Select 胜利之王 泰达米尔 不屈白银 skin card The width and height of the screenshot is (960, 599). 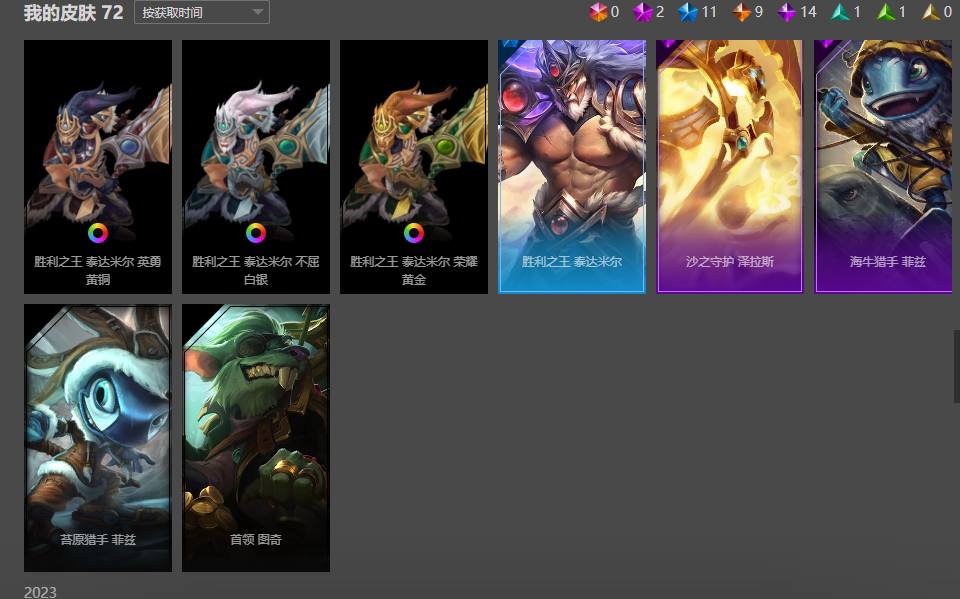[256, 167]
